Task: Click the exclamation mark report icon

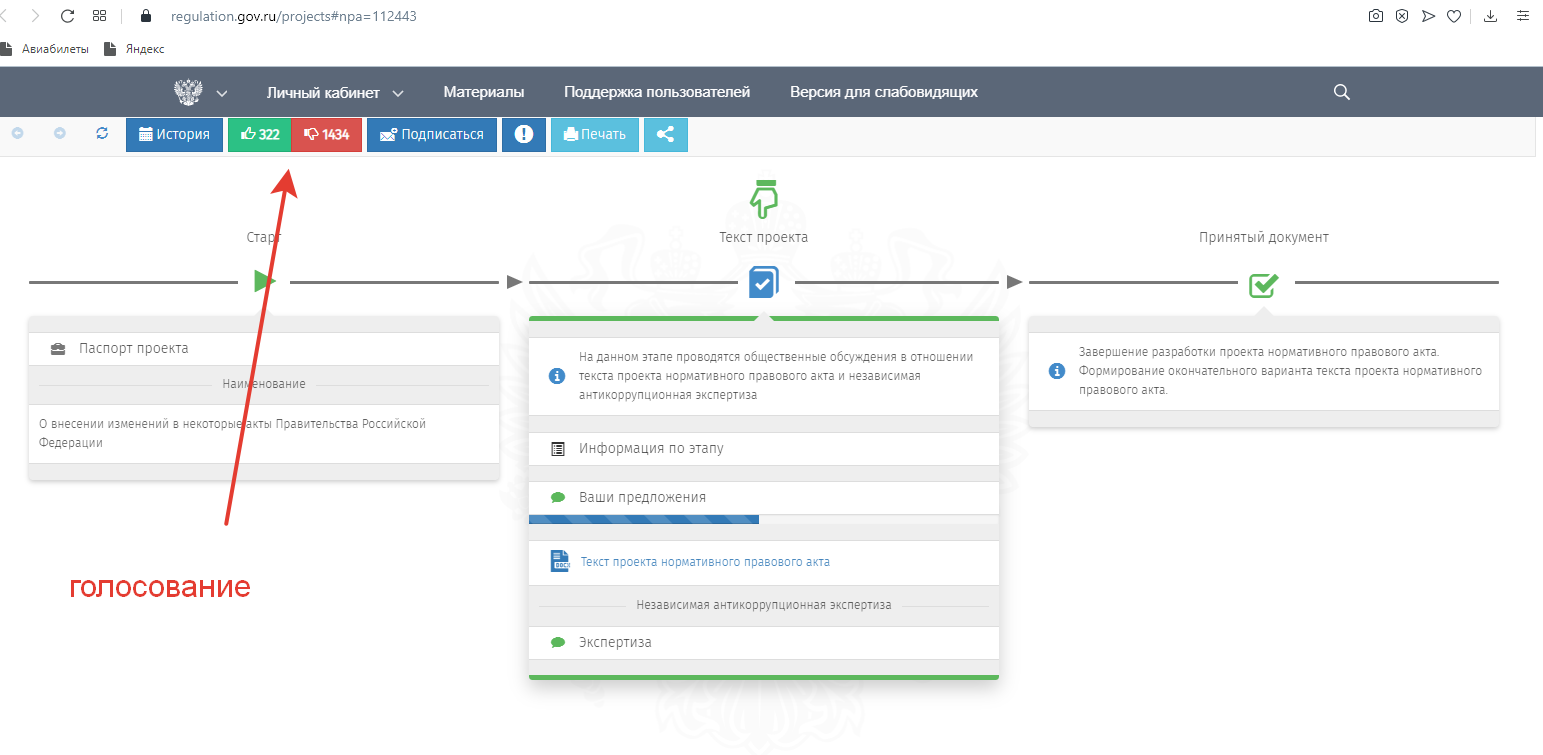Action: 523,135
